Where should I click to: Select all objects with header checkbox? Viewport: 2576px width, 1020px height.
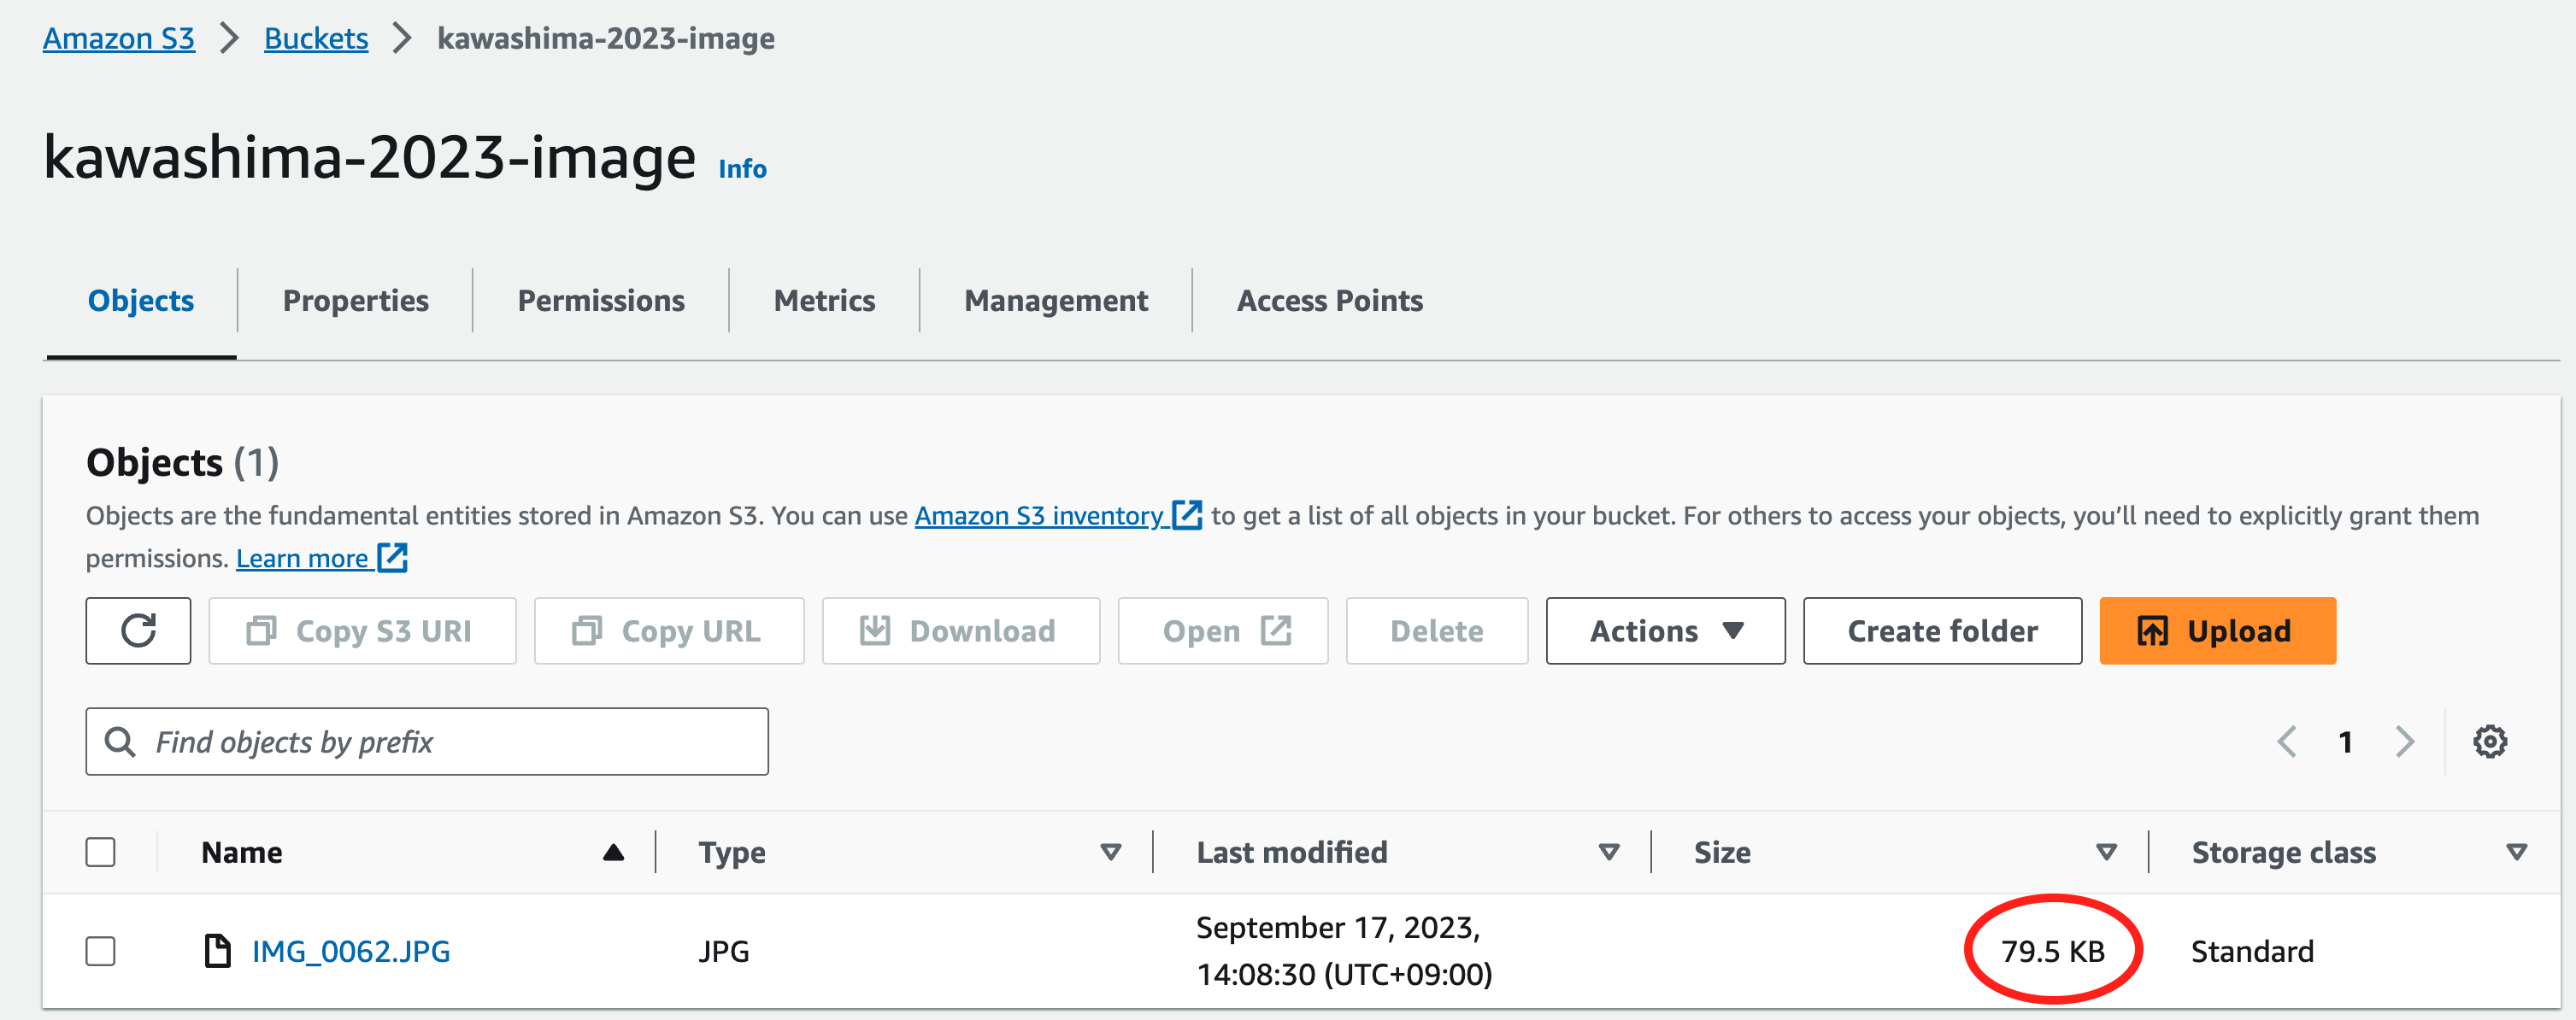[x=100, y=852]
